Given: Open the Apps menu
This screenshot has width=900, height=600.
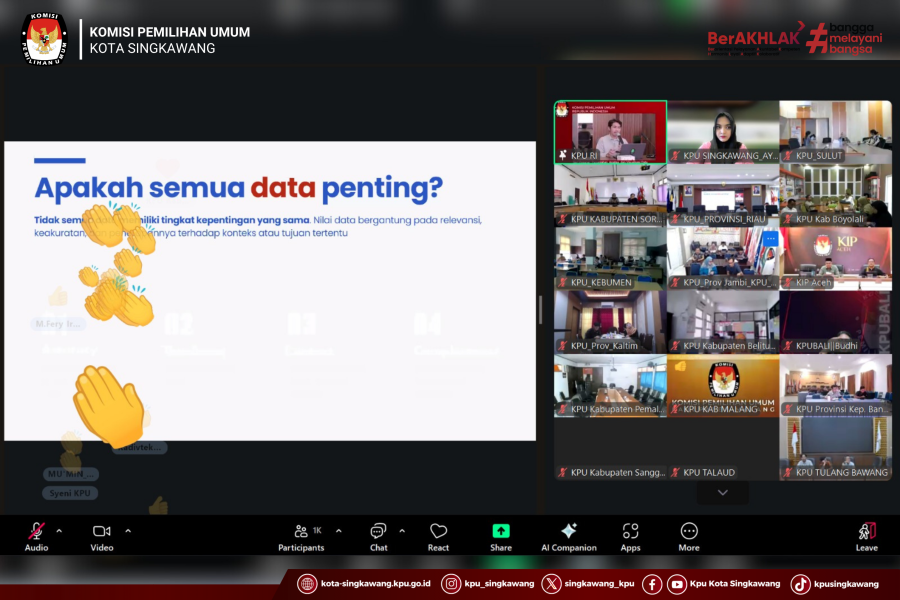Looking at the screenshot, I should [630, 536].
